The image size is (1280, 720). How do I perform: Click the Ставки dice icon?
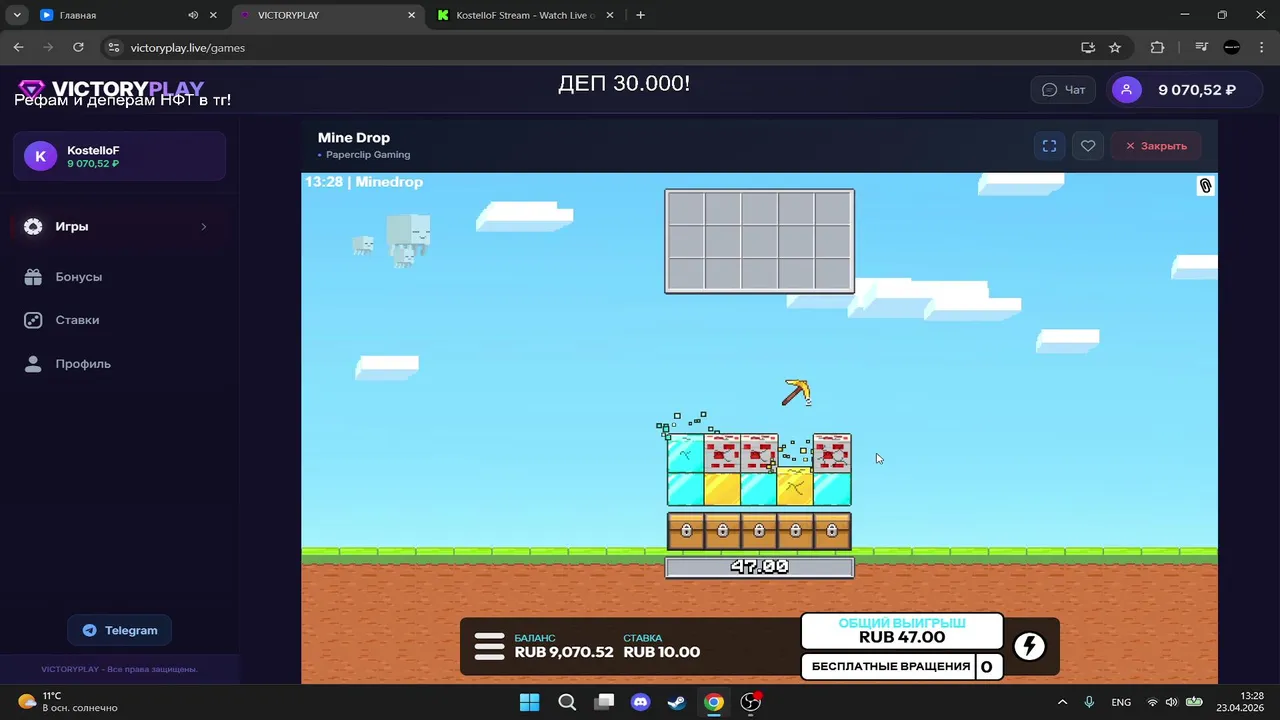(x=33, y=320)
